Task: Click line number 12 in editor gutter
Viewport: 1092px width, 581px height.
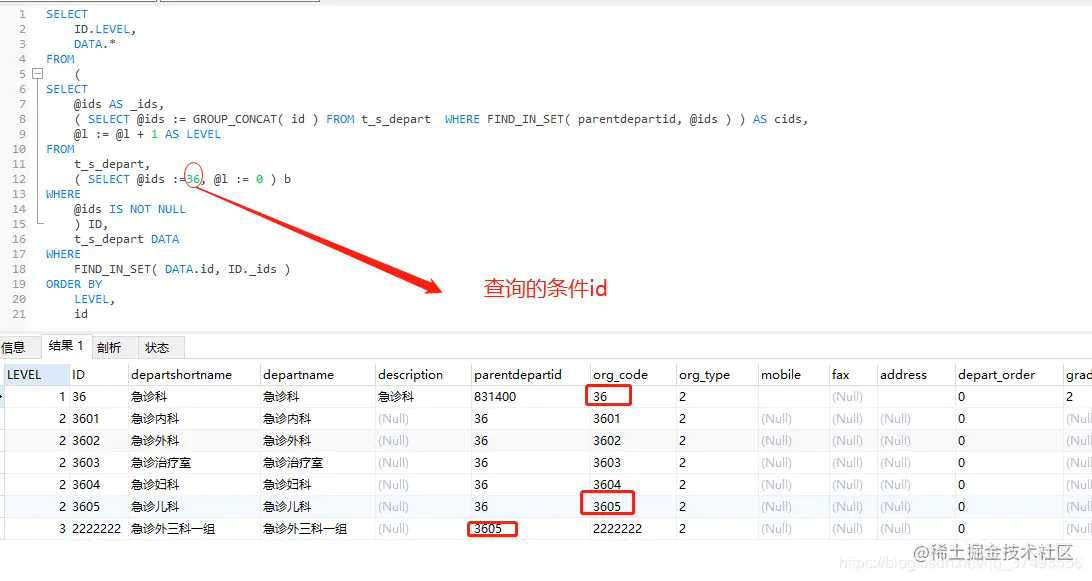Action: point(19,179)
